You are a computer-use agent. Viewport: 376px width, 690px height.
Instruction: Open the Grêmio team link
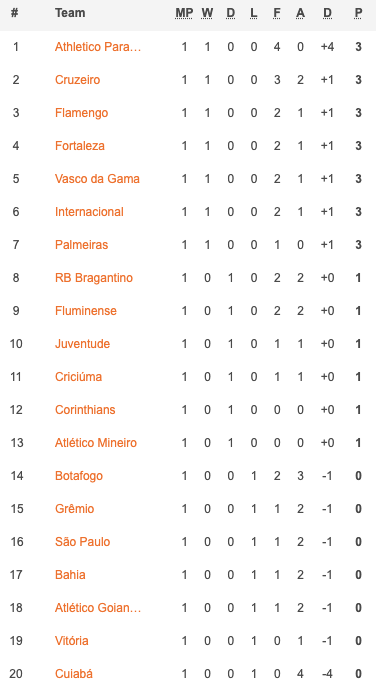pos(74,509)
